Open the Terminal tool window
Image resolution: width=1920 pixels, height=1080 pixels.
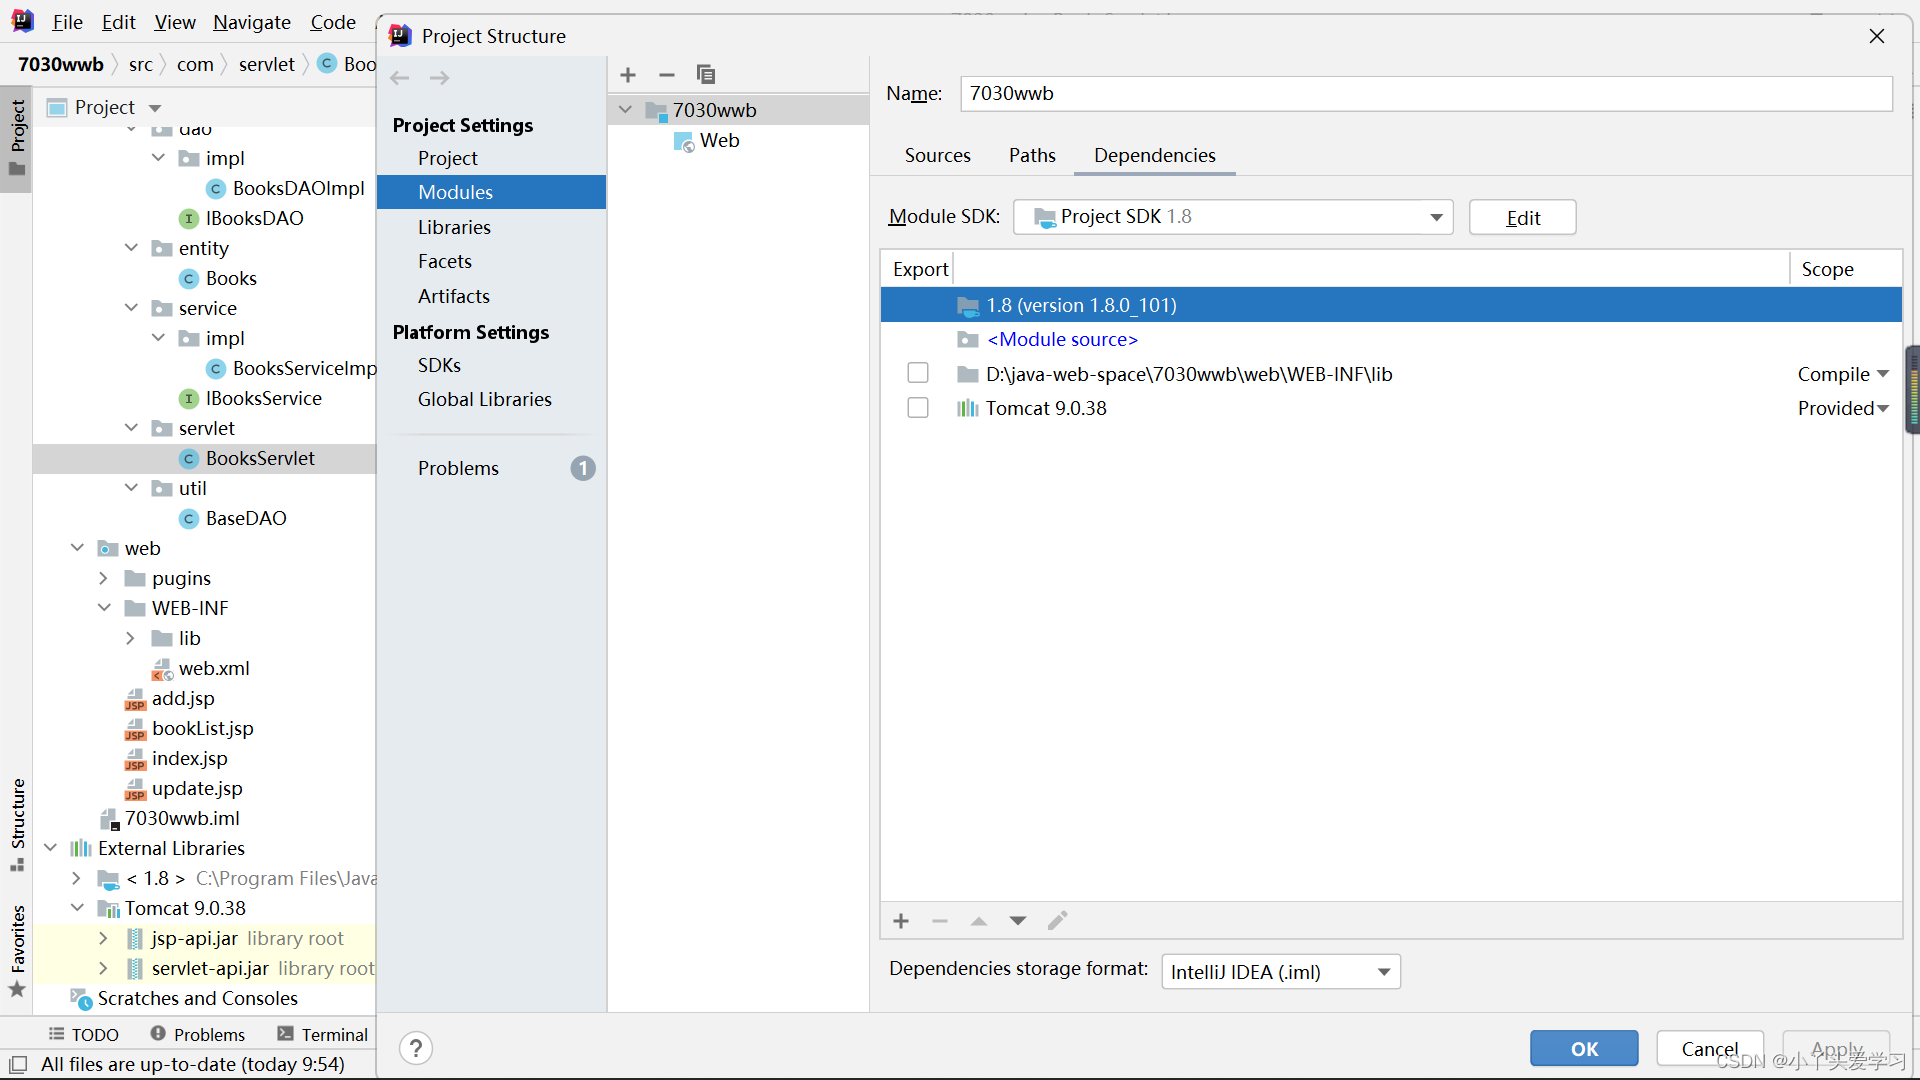[323, 1034]
